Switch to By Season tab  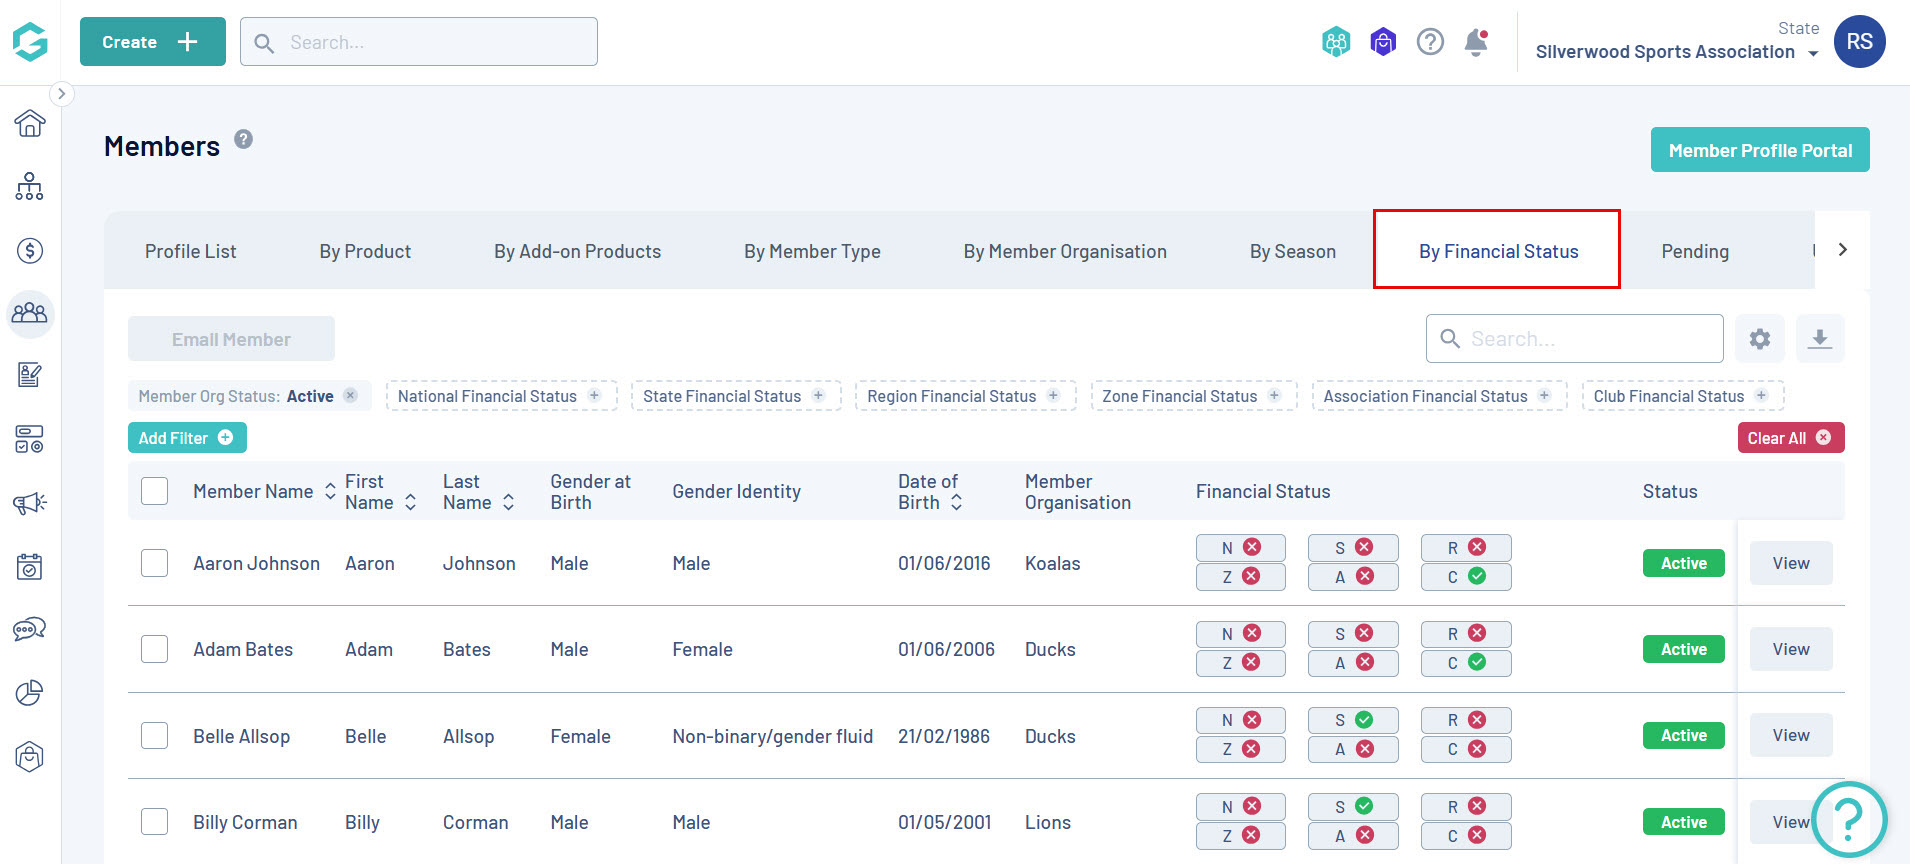tap(1293, 251)
